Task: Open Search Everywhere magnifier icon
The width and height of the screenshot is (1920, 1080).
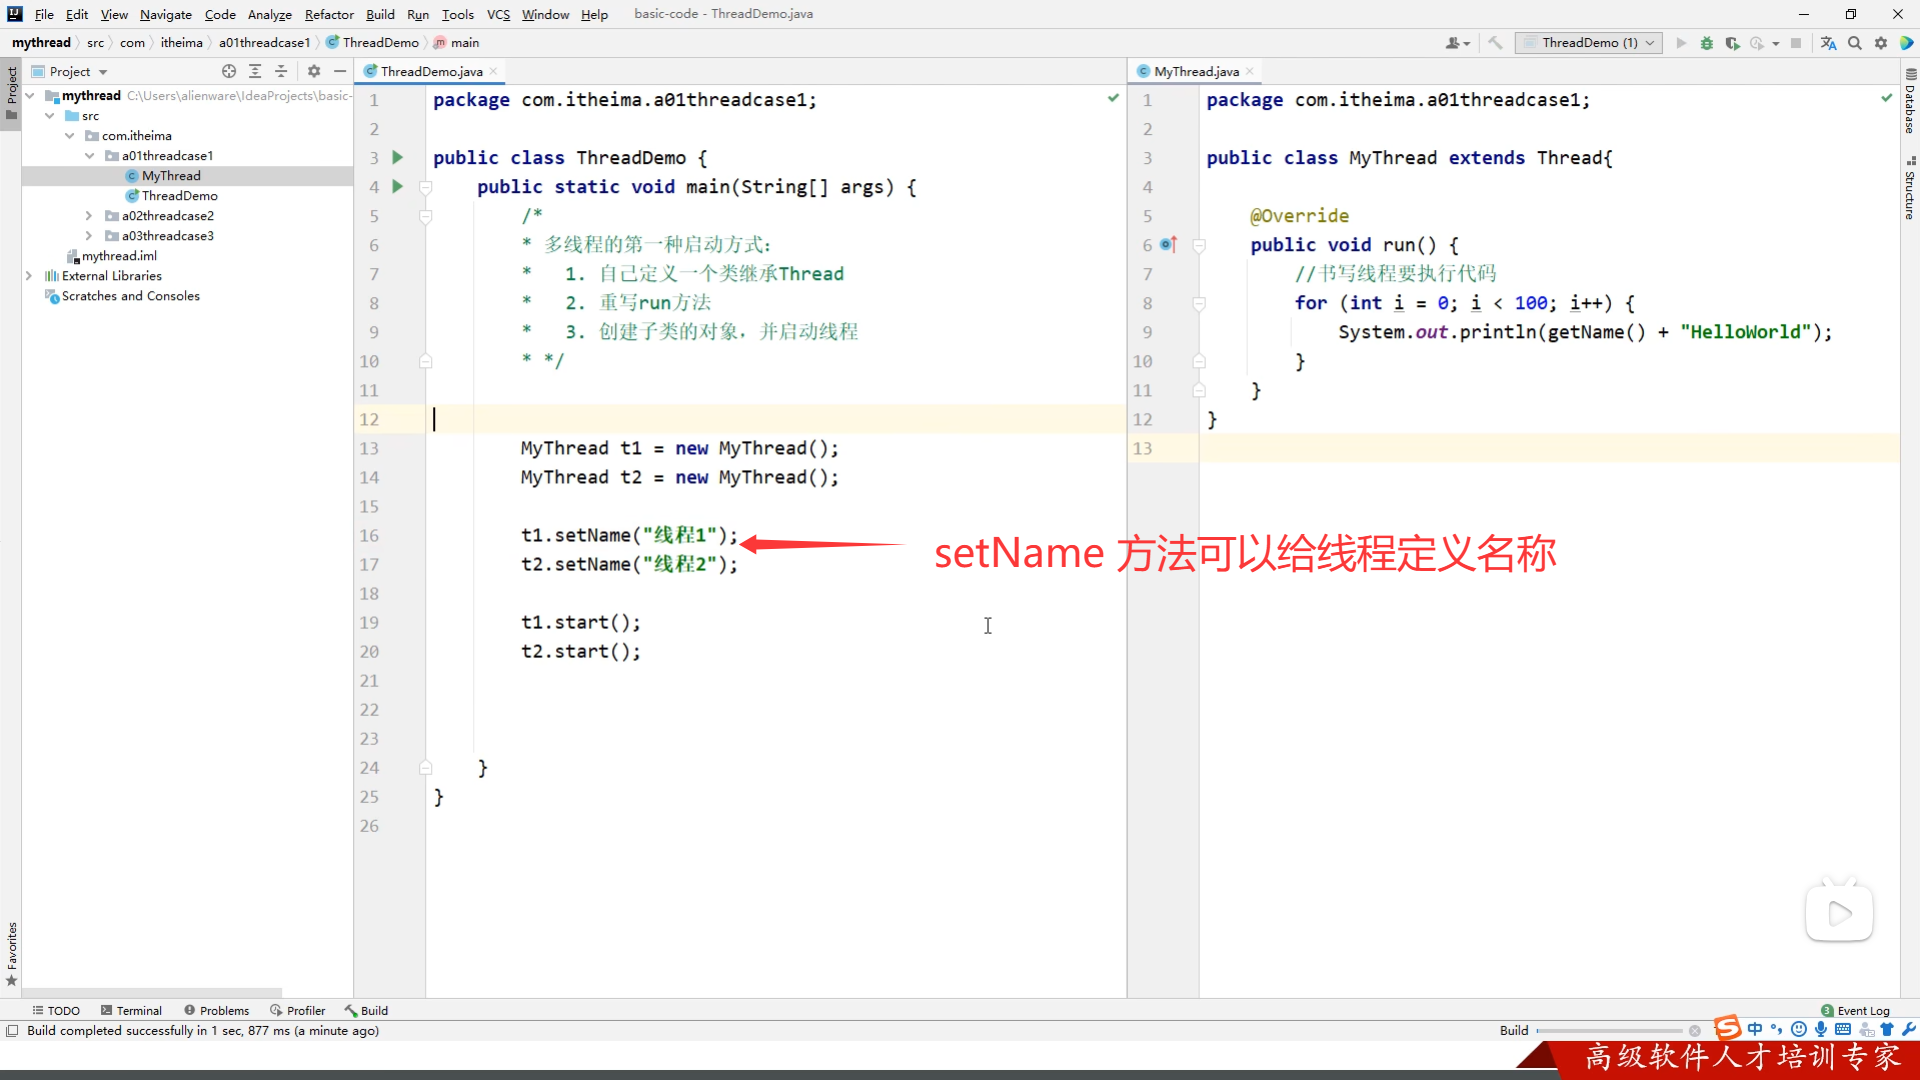Action: tap(1855, 43)
